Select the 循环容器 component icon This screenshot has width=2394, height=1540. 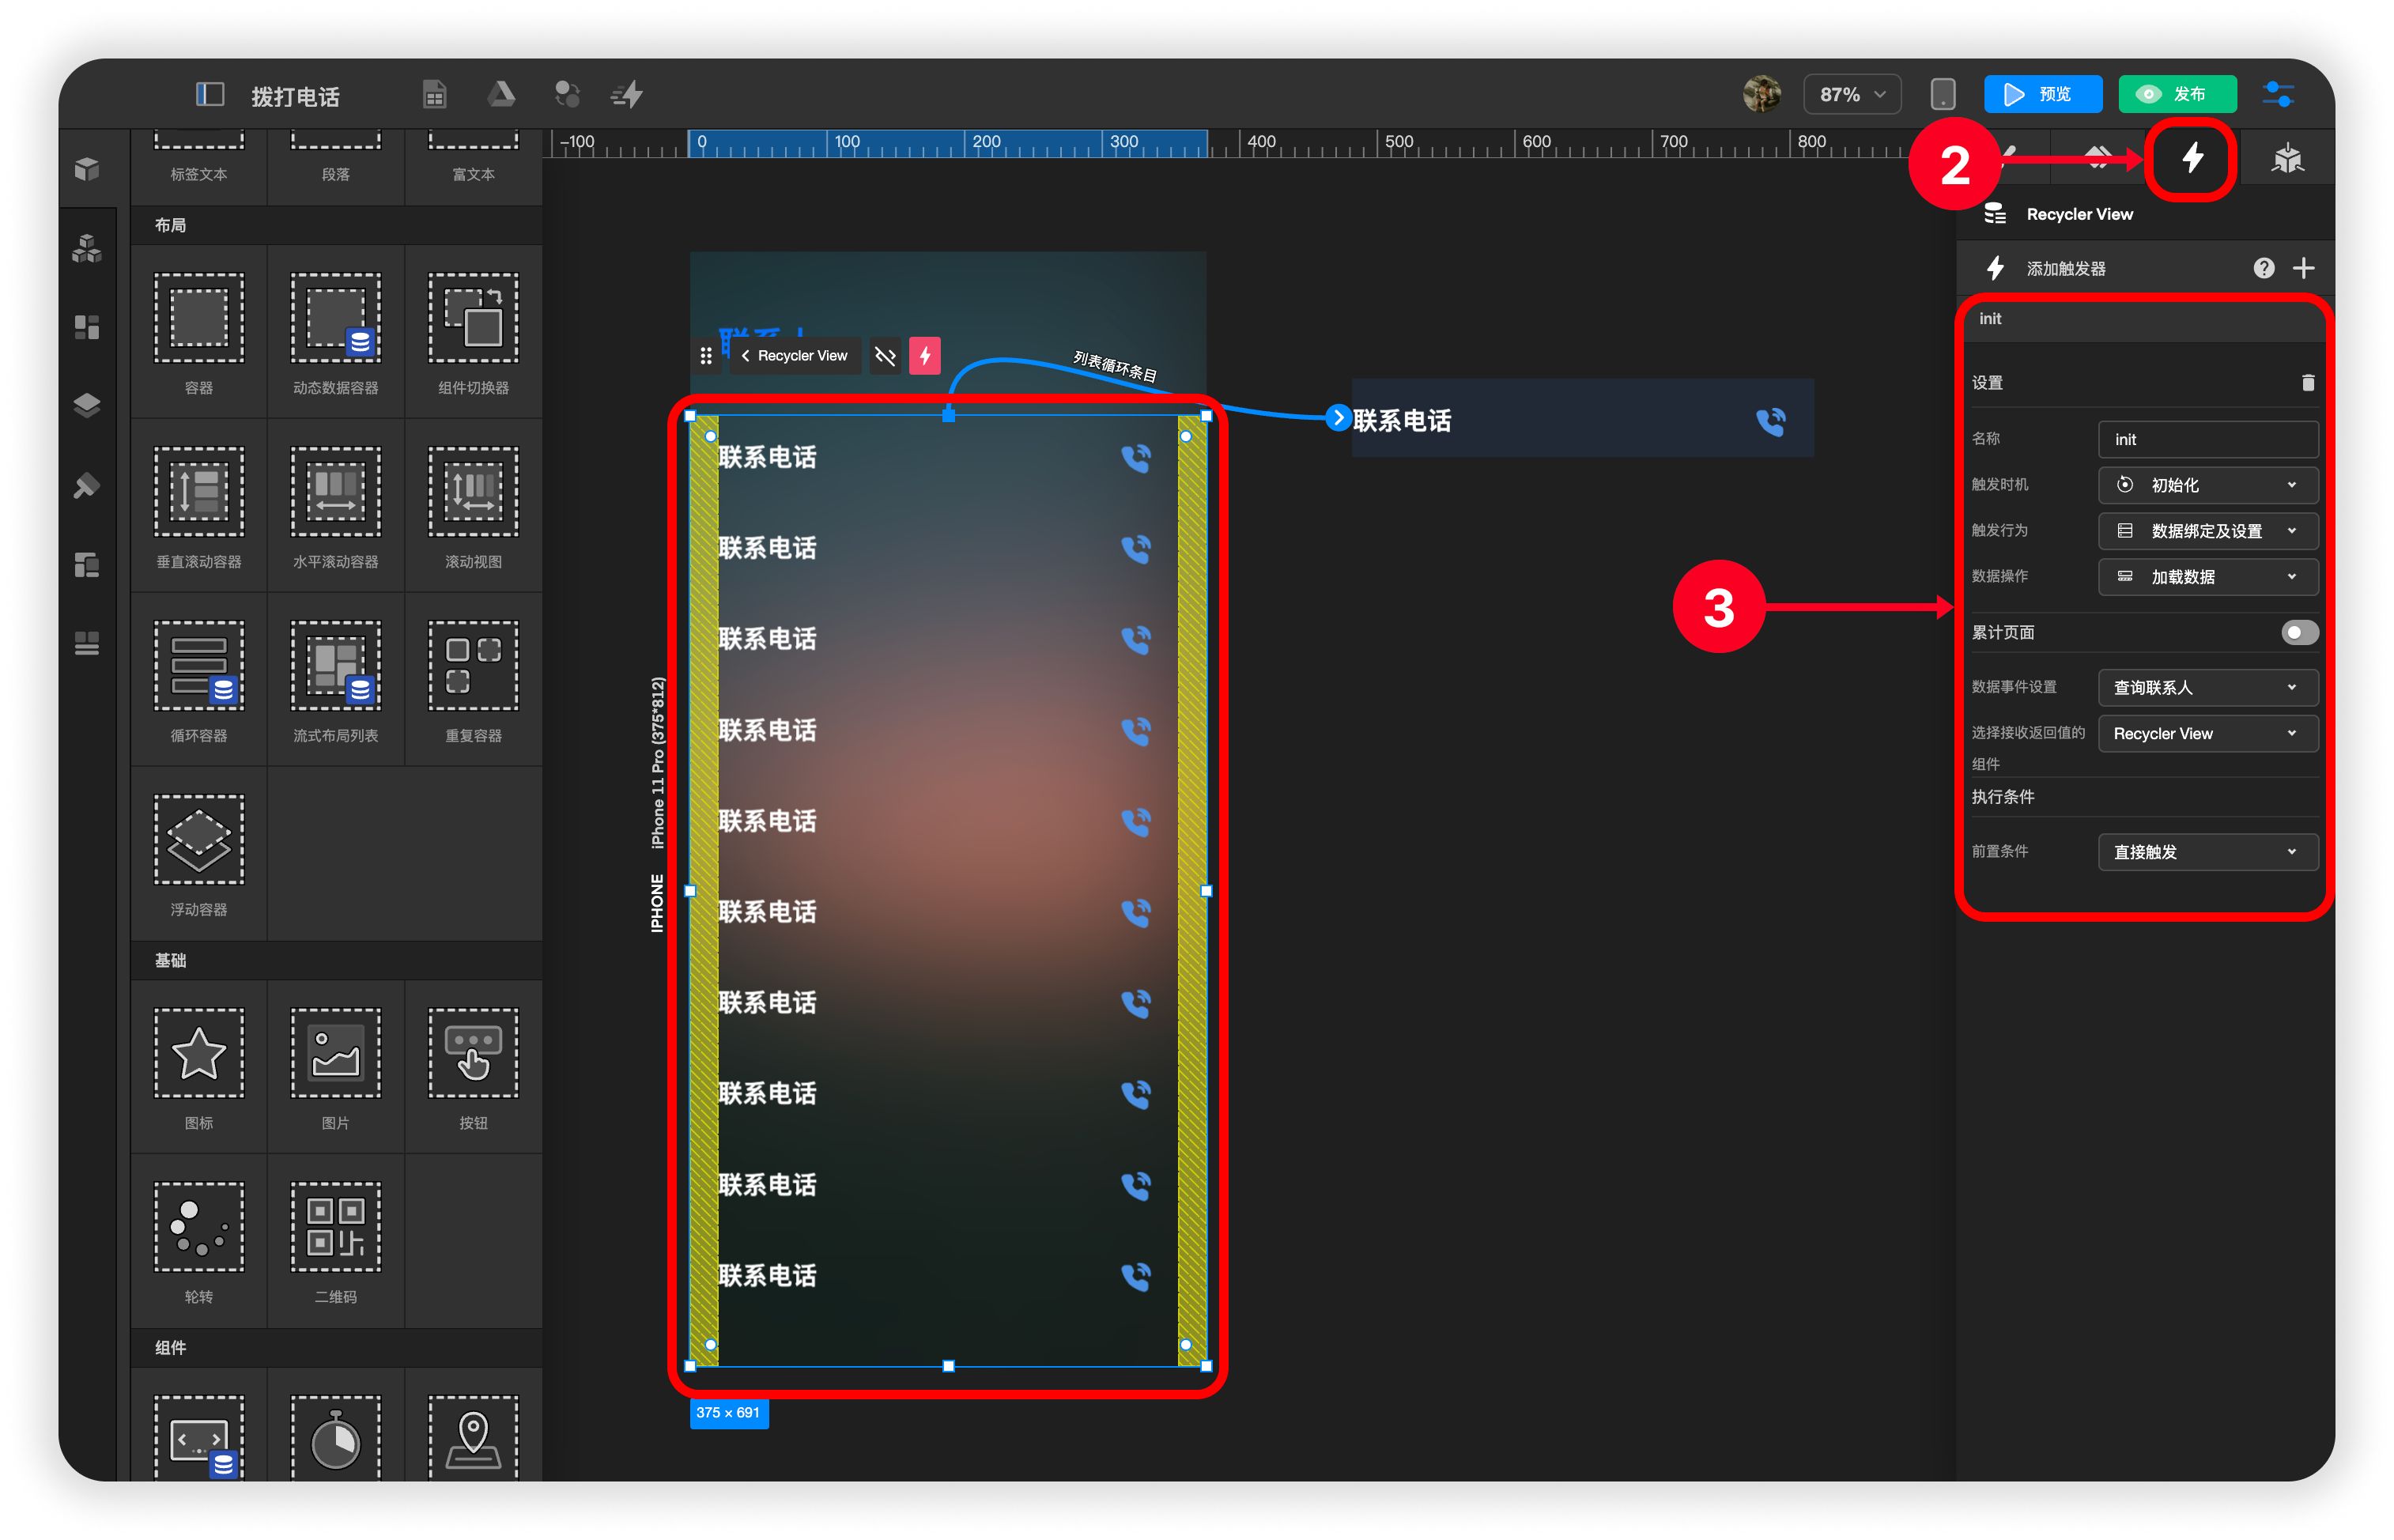coord(199,665)
